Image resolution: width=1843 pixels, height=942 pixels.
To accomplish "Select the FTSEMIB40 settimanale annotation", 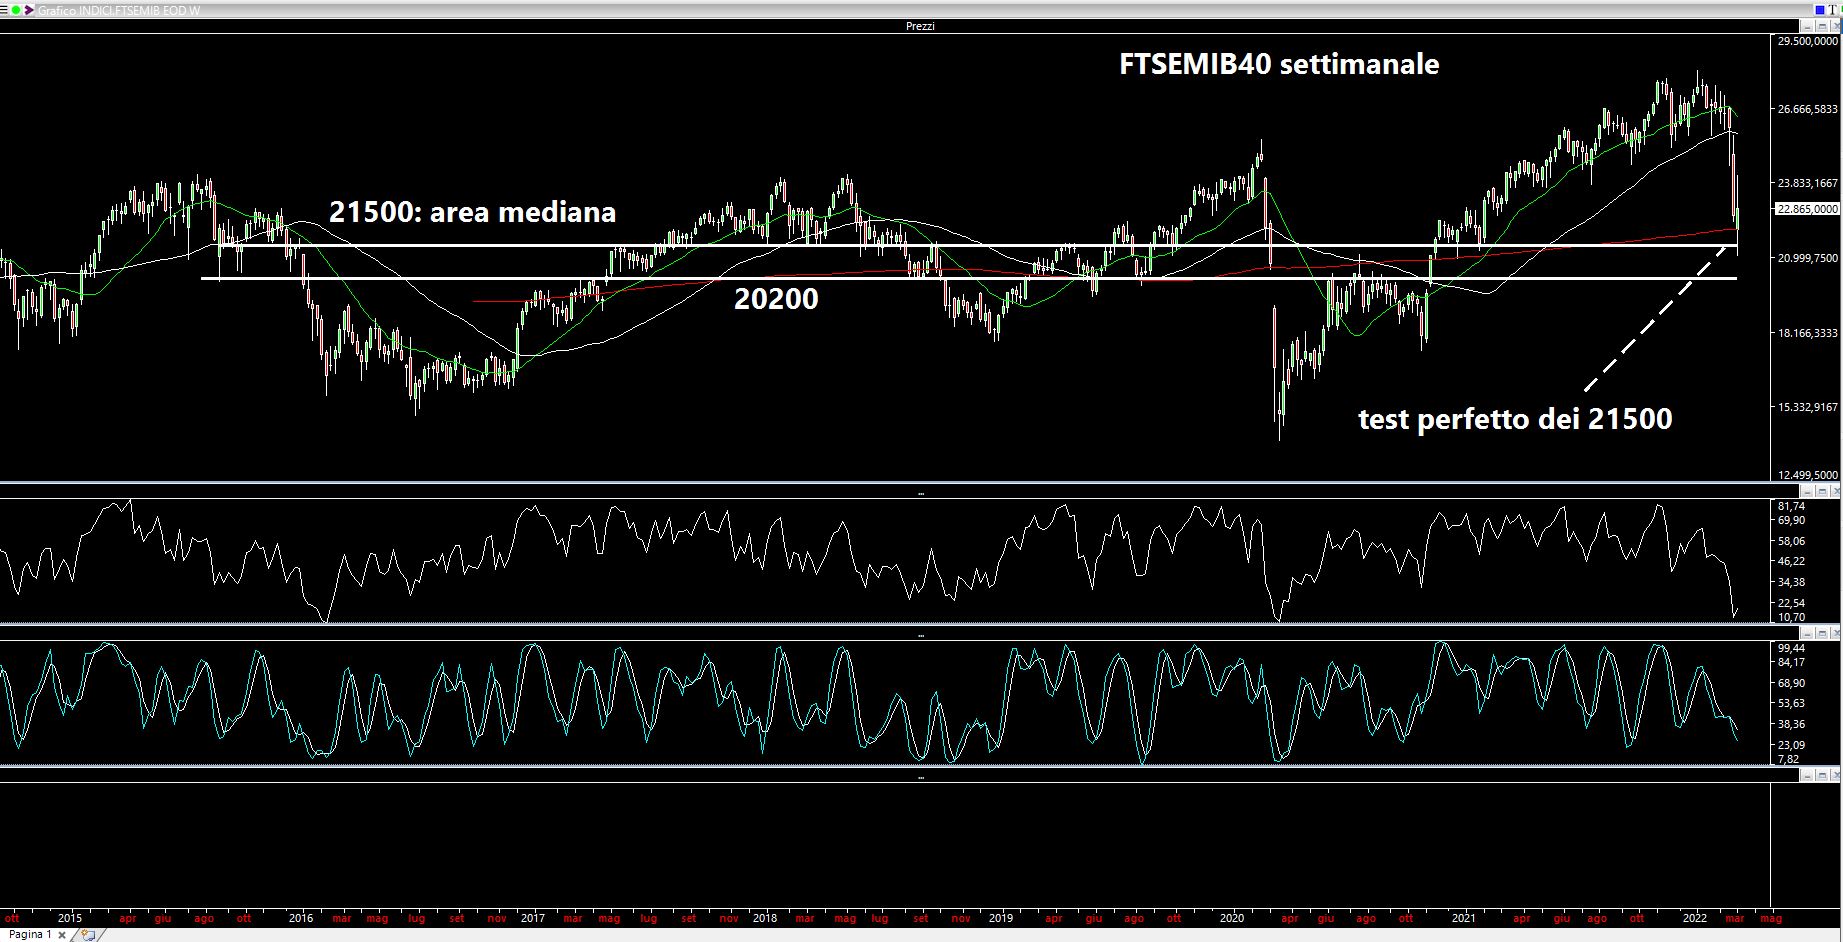I will point(1279,64).
